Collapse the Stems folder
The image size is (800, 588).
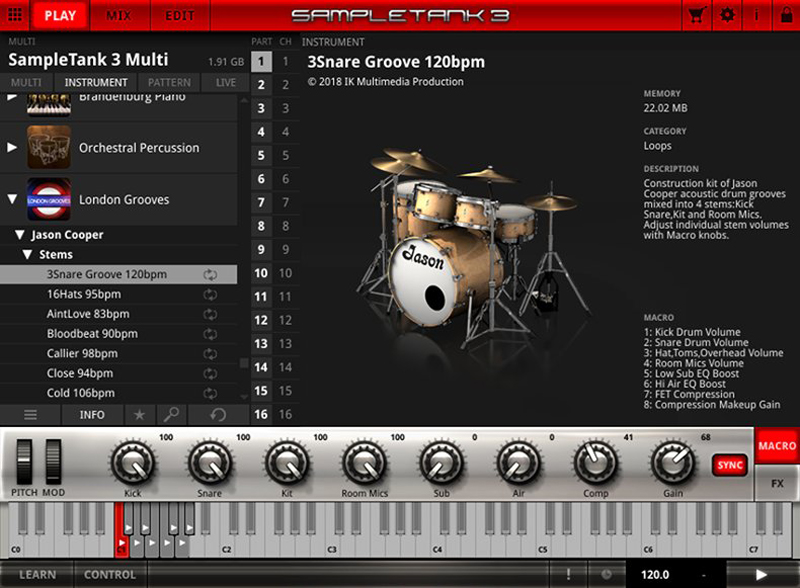pyautogui.click(x=28, y=254)
